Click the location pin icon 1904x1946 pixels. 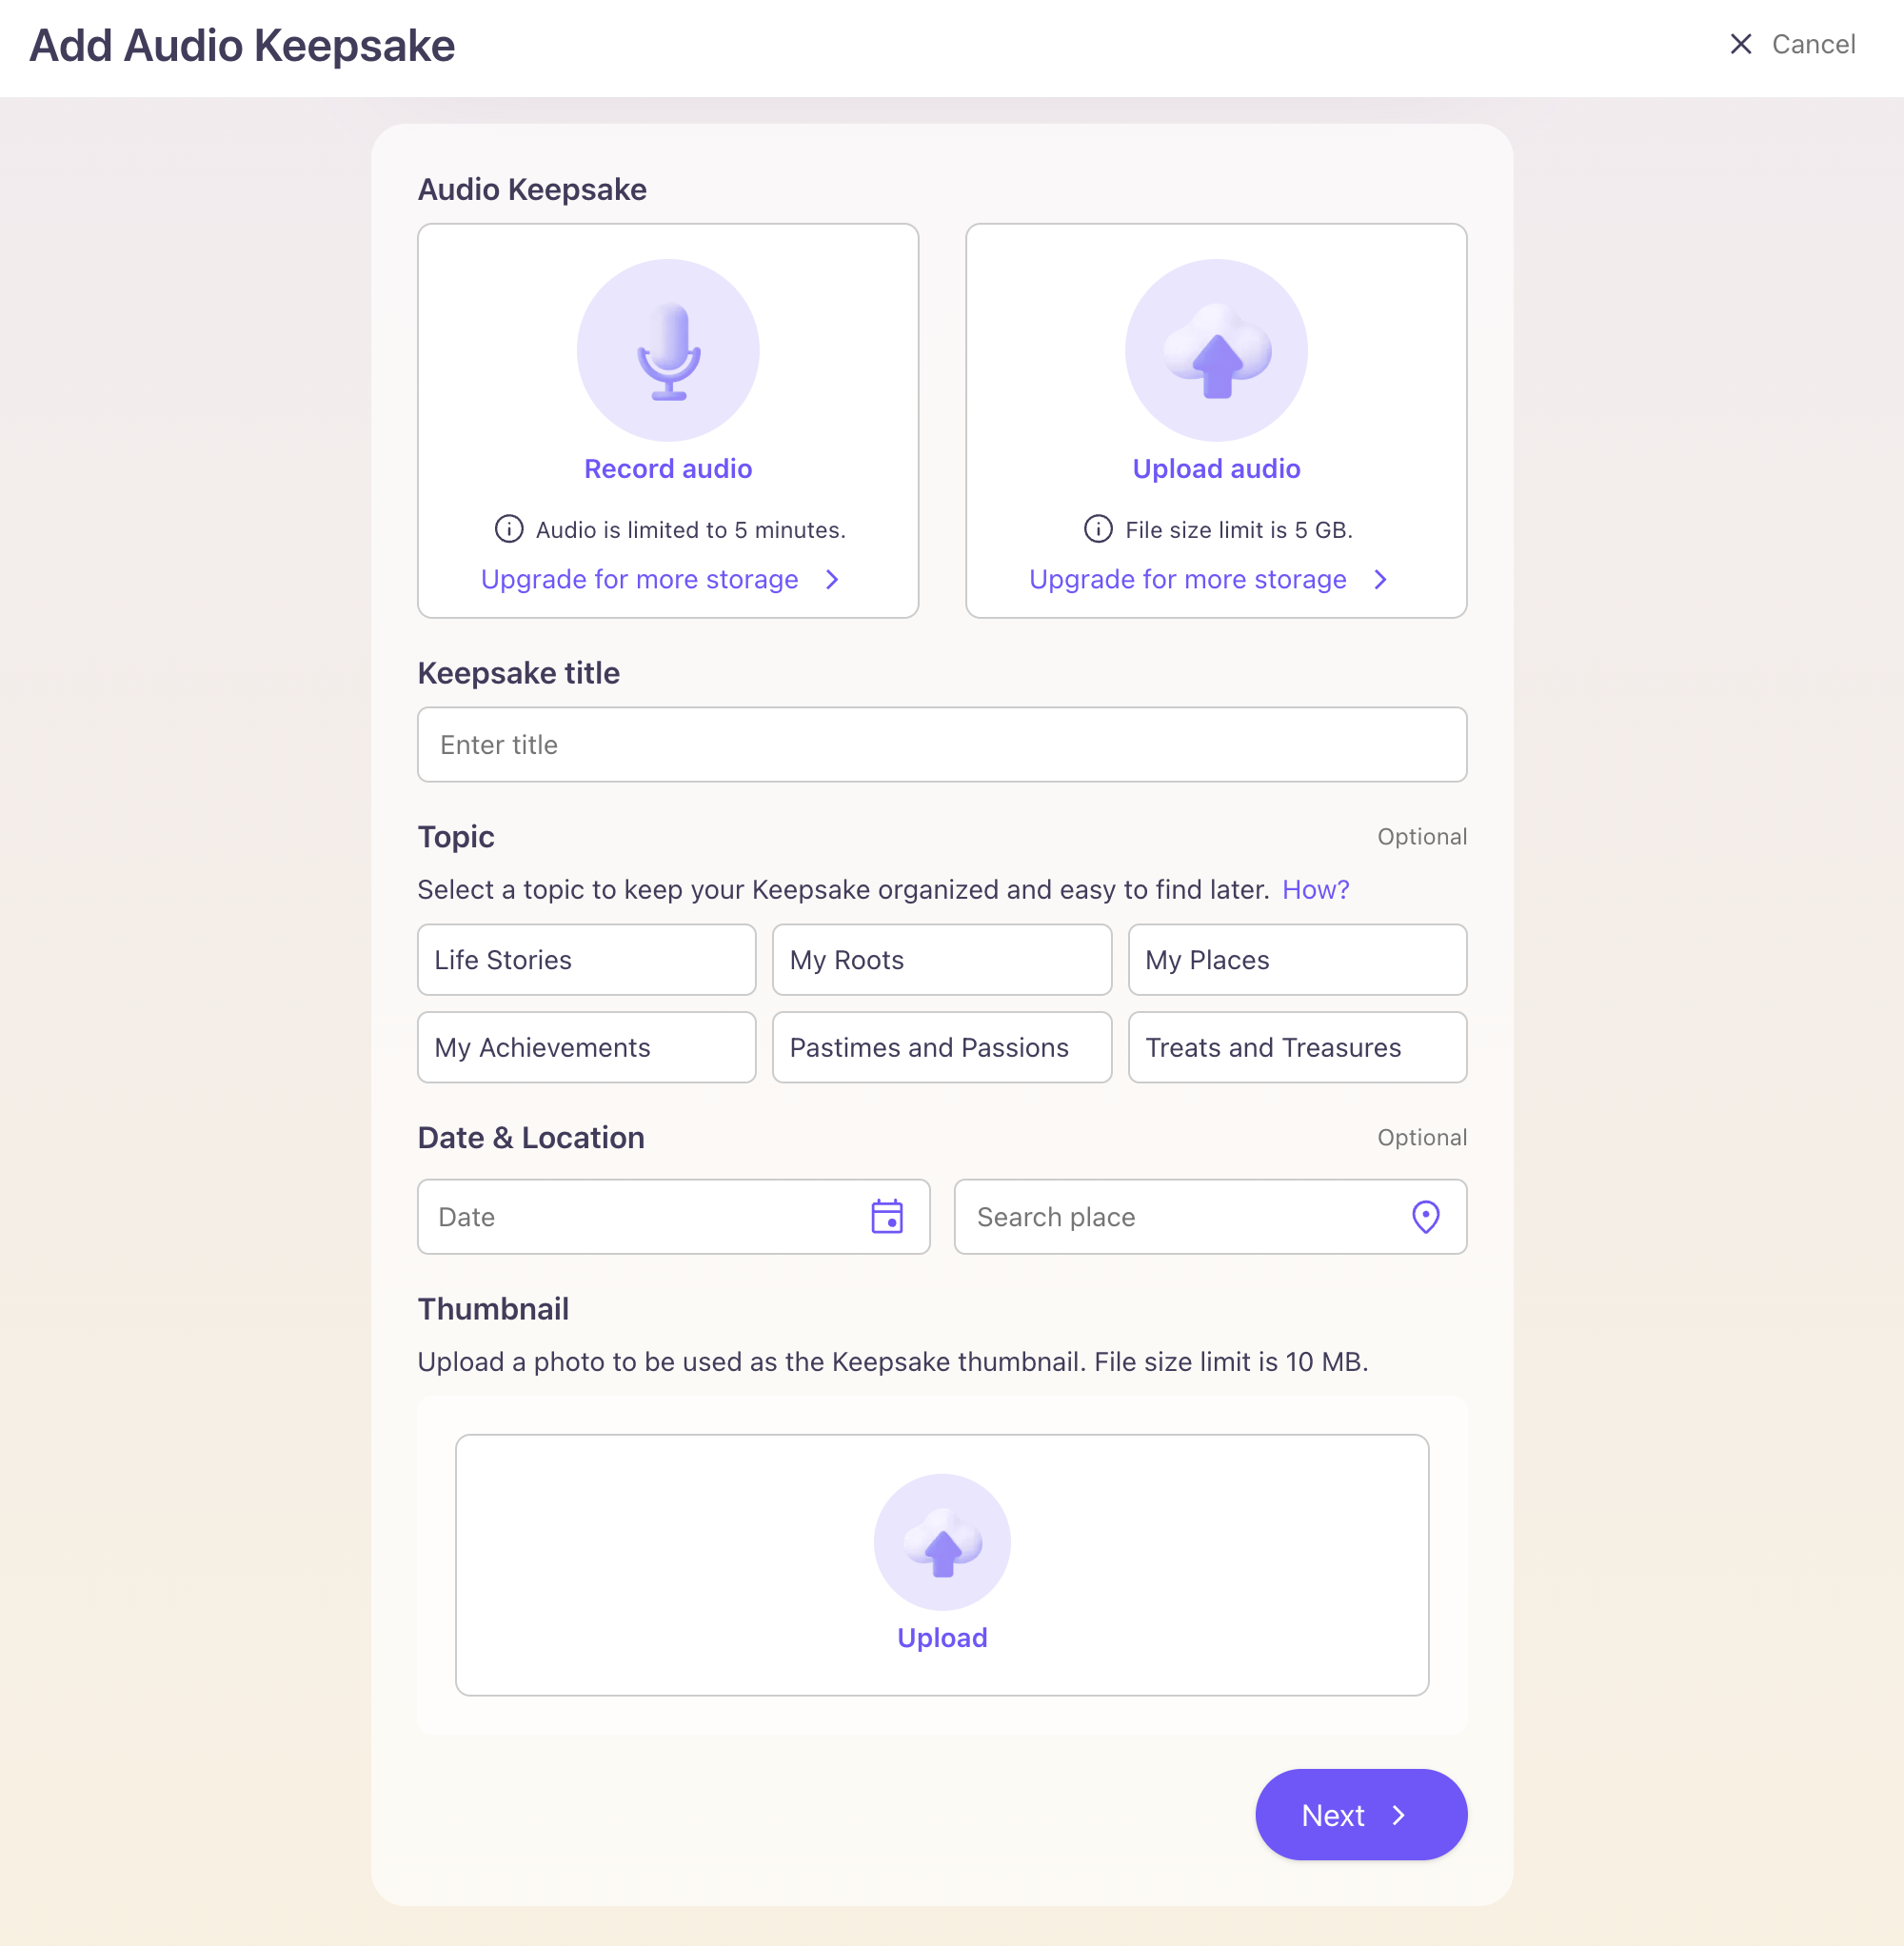[1425, 1216]
